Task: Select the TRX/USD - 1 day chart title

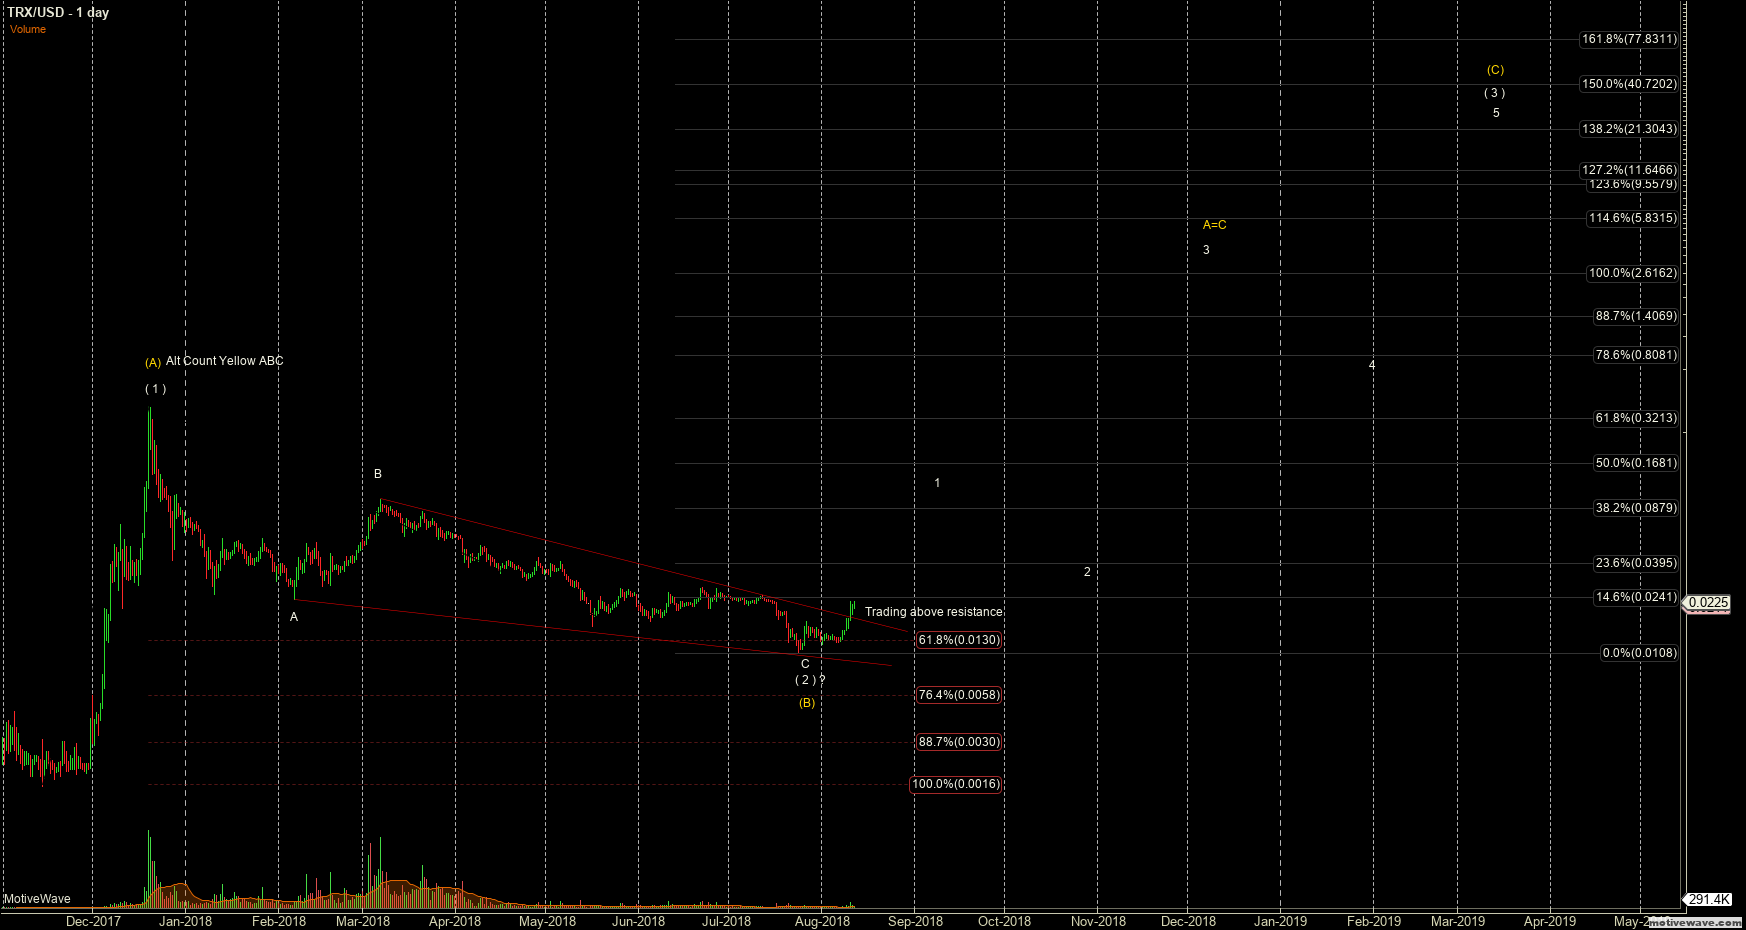Action: click(x=58, y=12)
